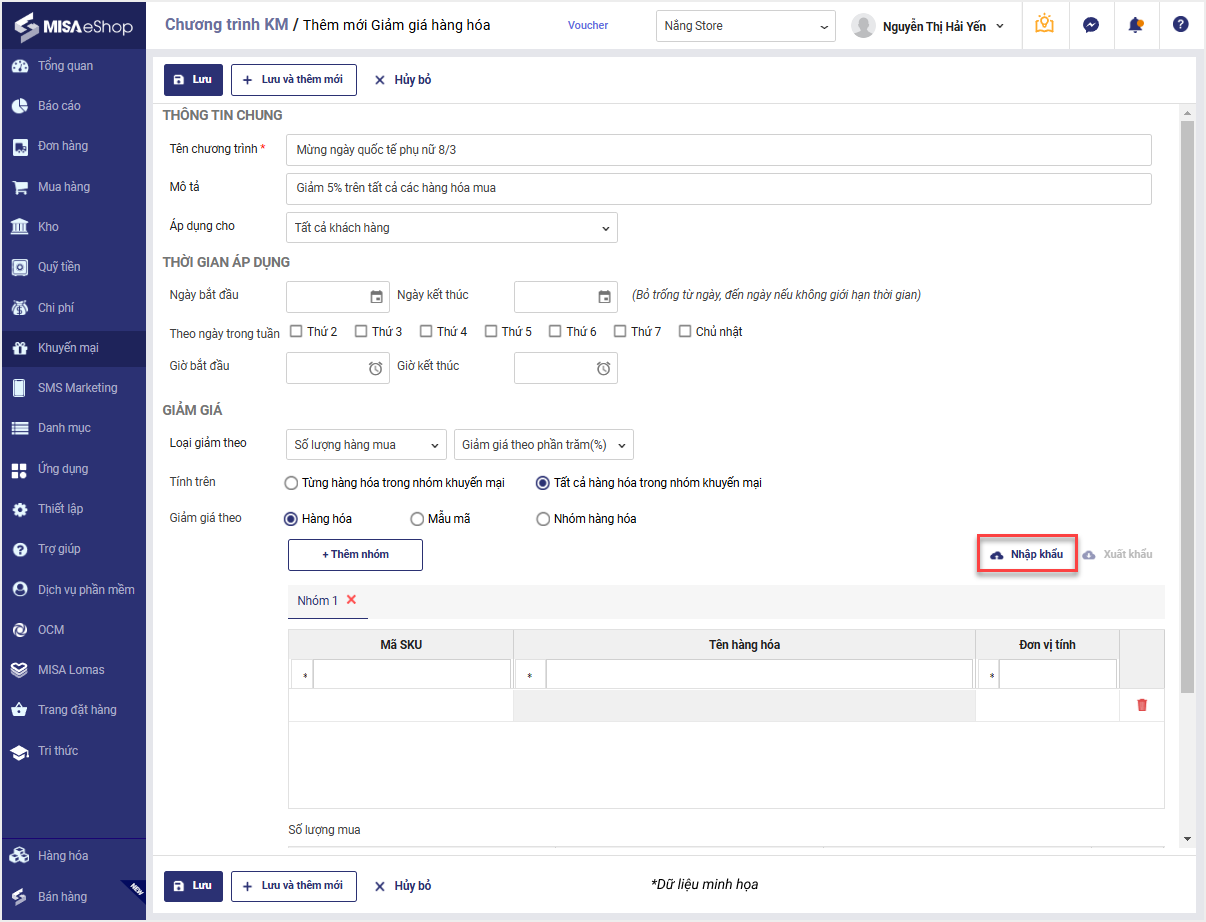Click the Messenger chat icon in header
Screen dimensions: 1206x922
pyautogui.click(x=1091, y=25)
